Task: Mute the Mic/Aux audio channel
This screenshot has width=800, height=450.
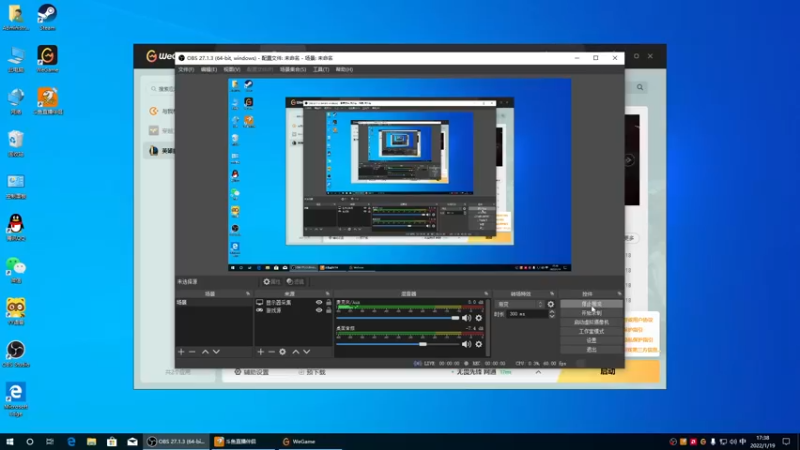Action: point(466,318)
